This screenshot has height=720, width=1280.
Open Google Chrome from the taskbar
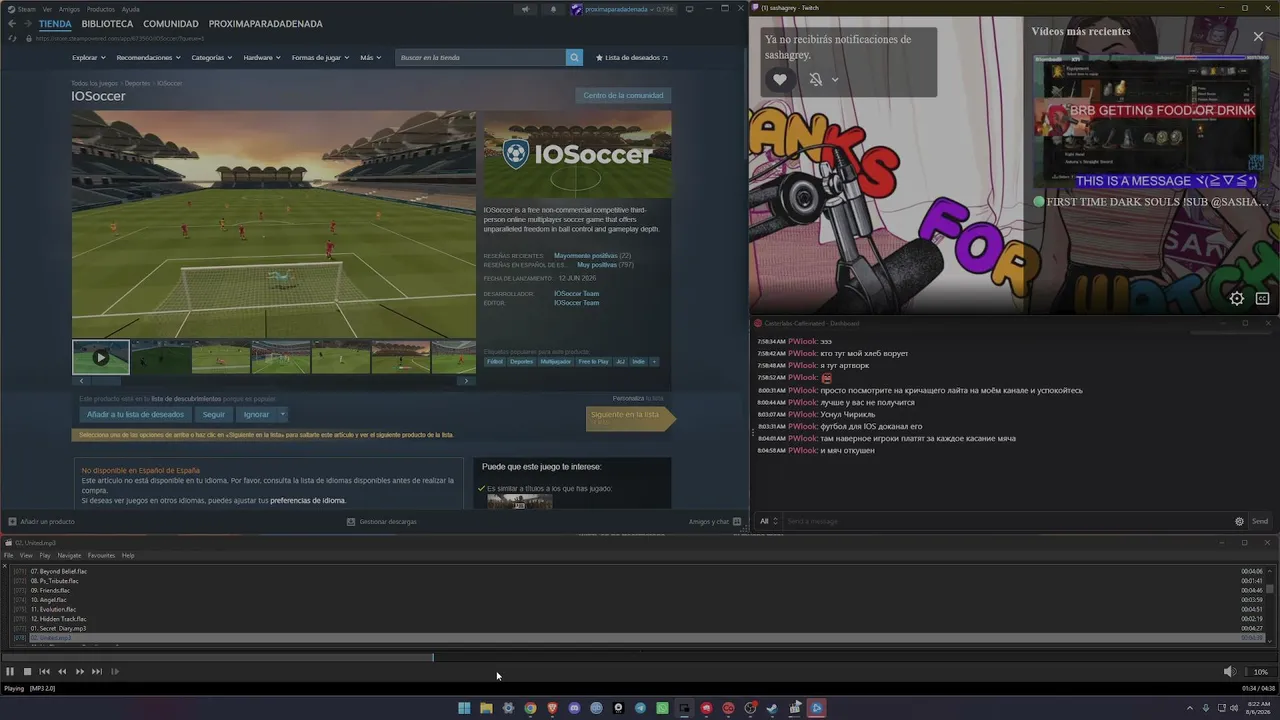pos(530,708)
